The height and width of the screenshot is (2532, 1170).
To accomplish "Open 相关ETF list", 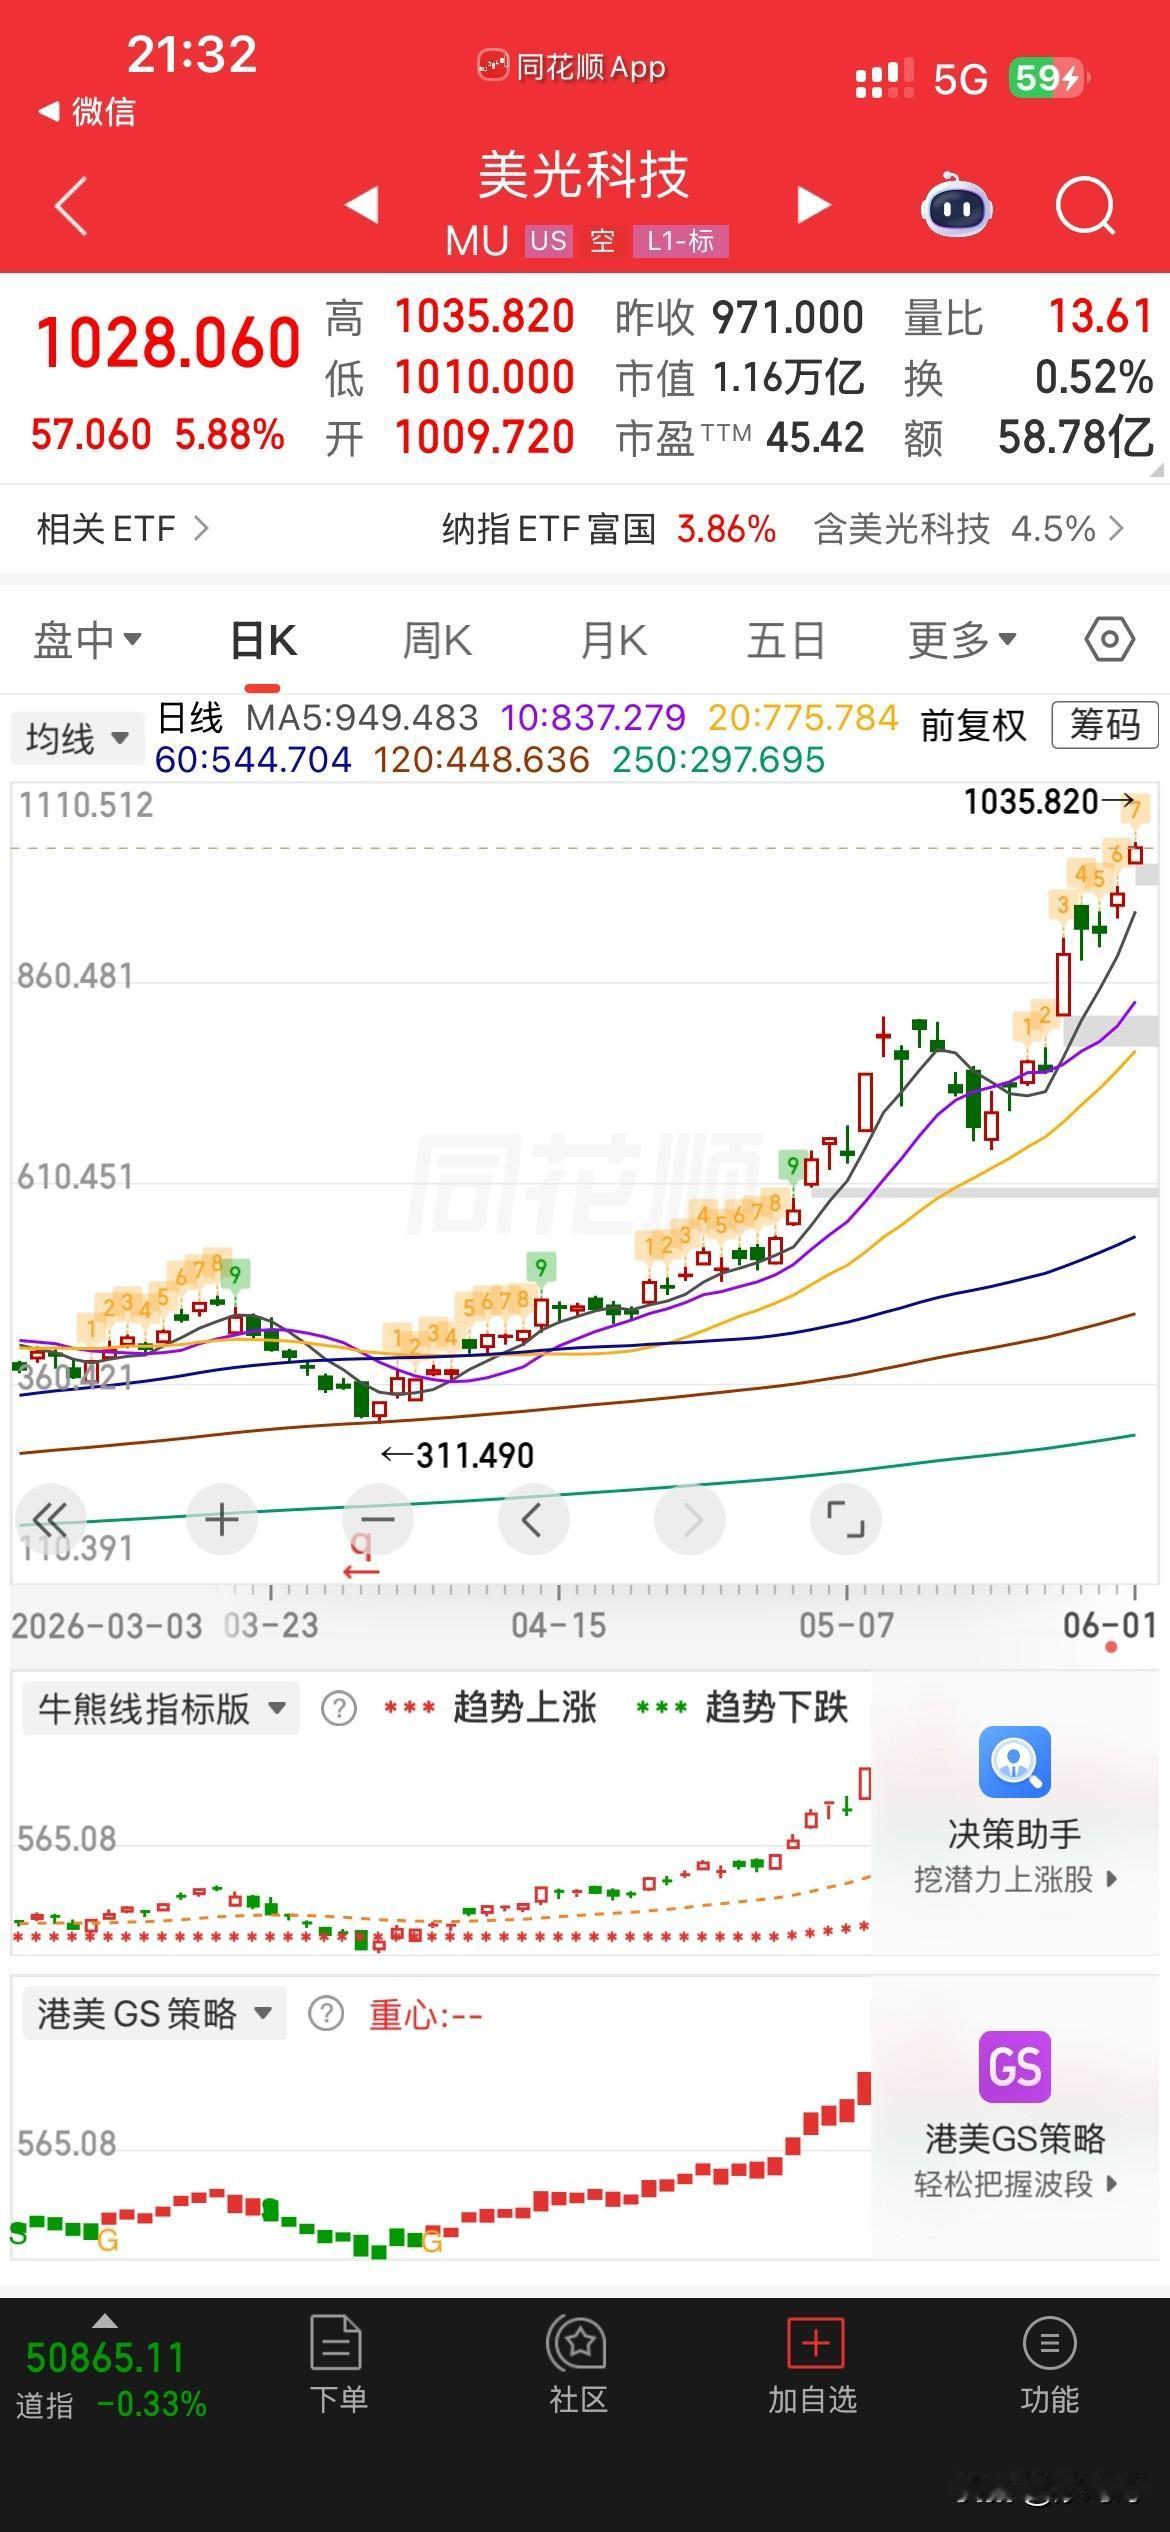I will tap(123, 528).
